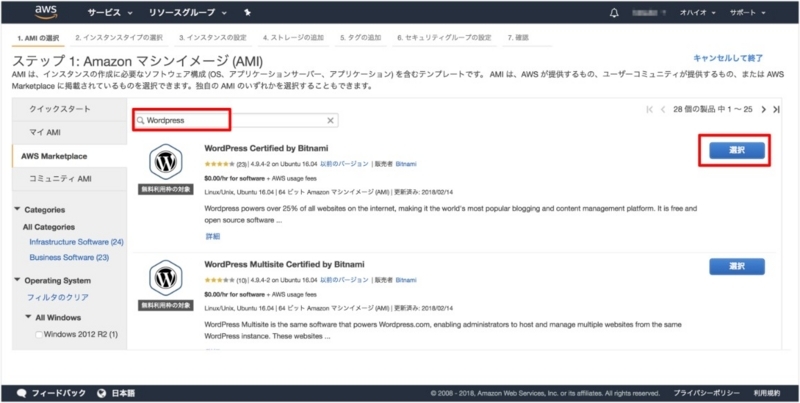The width and height of the screenshot is (800, 403).
Task: Filter by Business Software (23)
Action: [x=69, y=258]
